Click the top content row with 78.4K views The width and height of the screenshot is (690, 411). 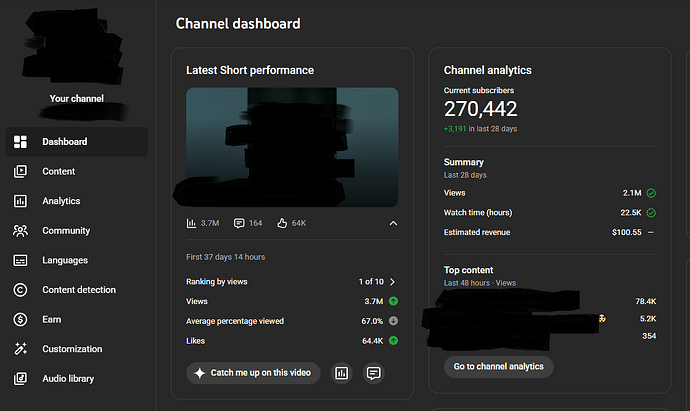(x=550, y=301)
